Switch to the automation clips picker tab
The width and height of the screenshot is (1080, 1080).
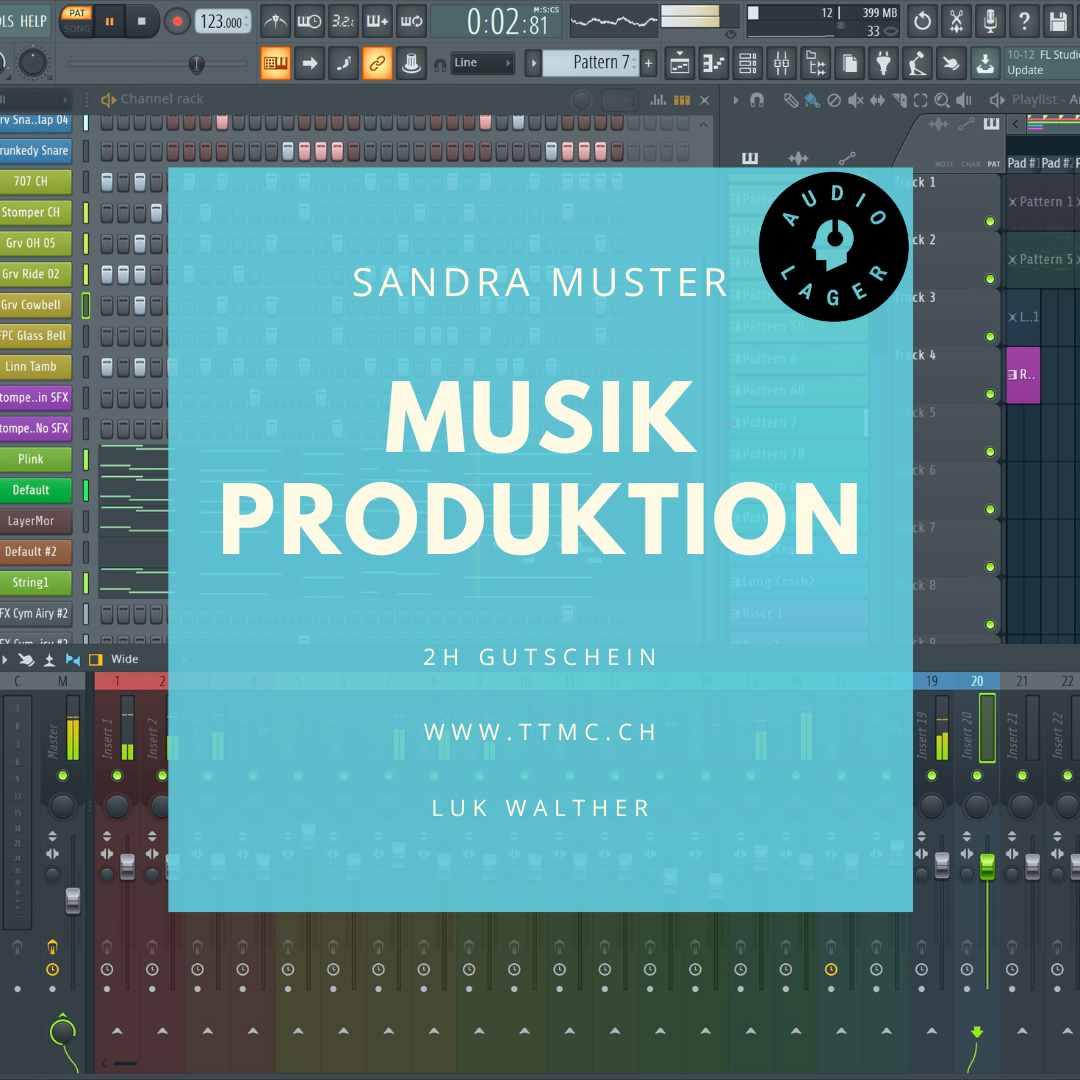(848, 158)
